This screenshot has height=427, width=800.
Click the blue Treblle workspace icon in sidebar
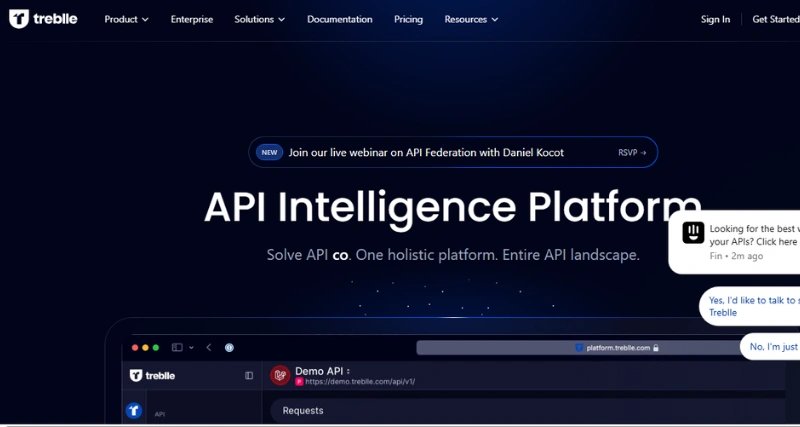(x=134, y=410)
